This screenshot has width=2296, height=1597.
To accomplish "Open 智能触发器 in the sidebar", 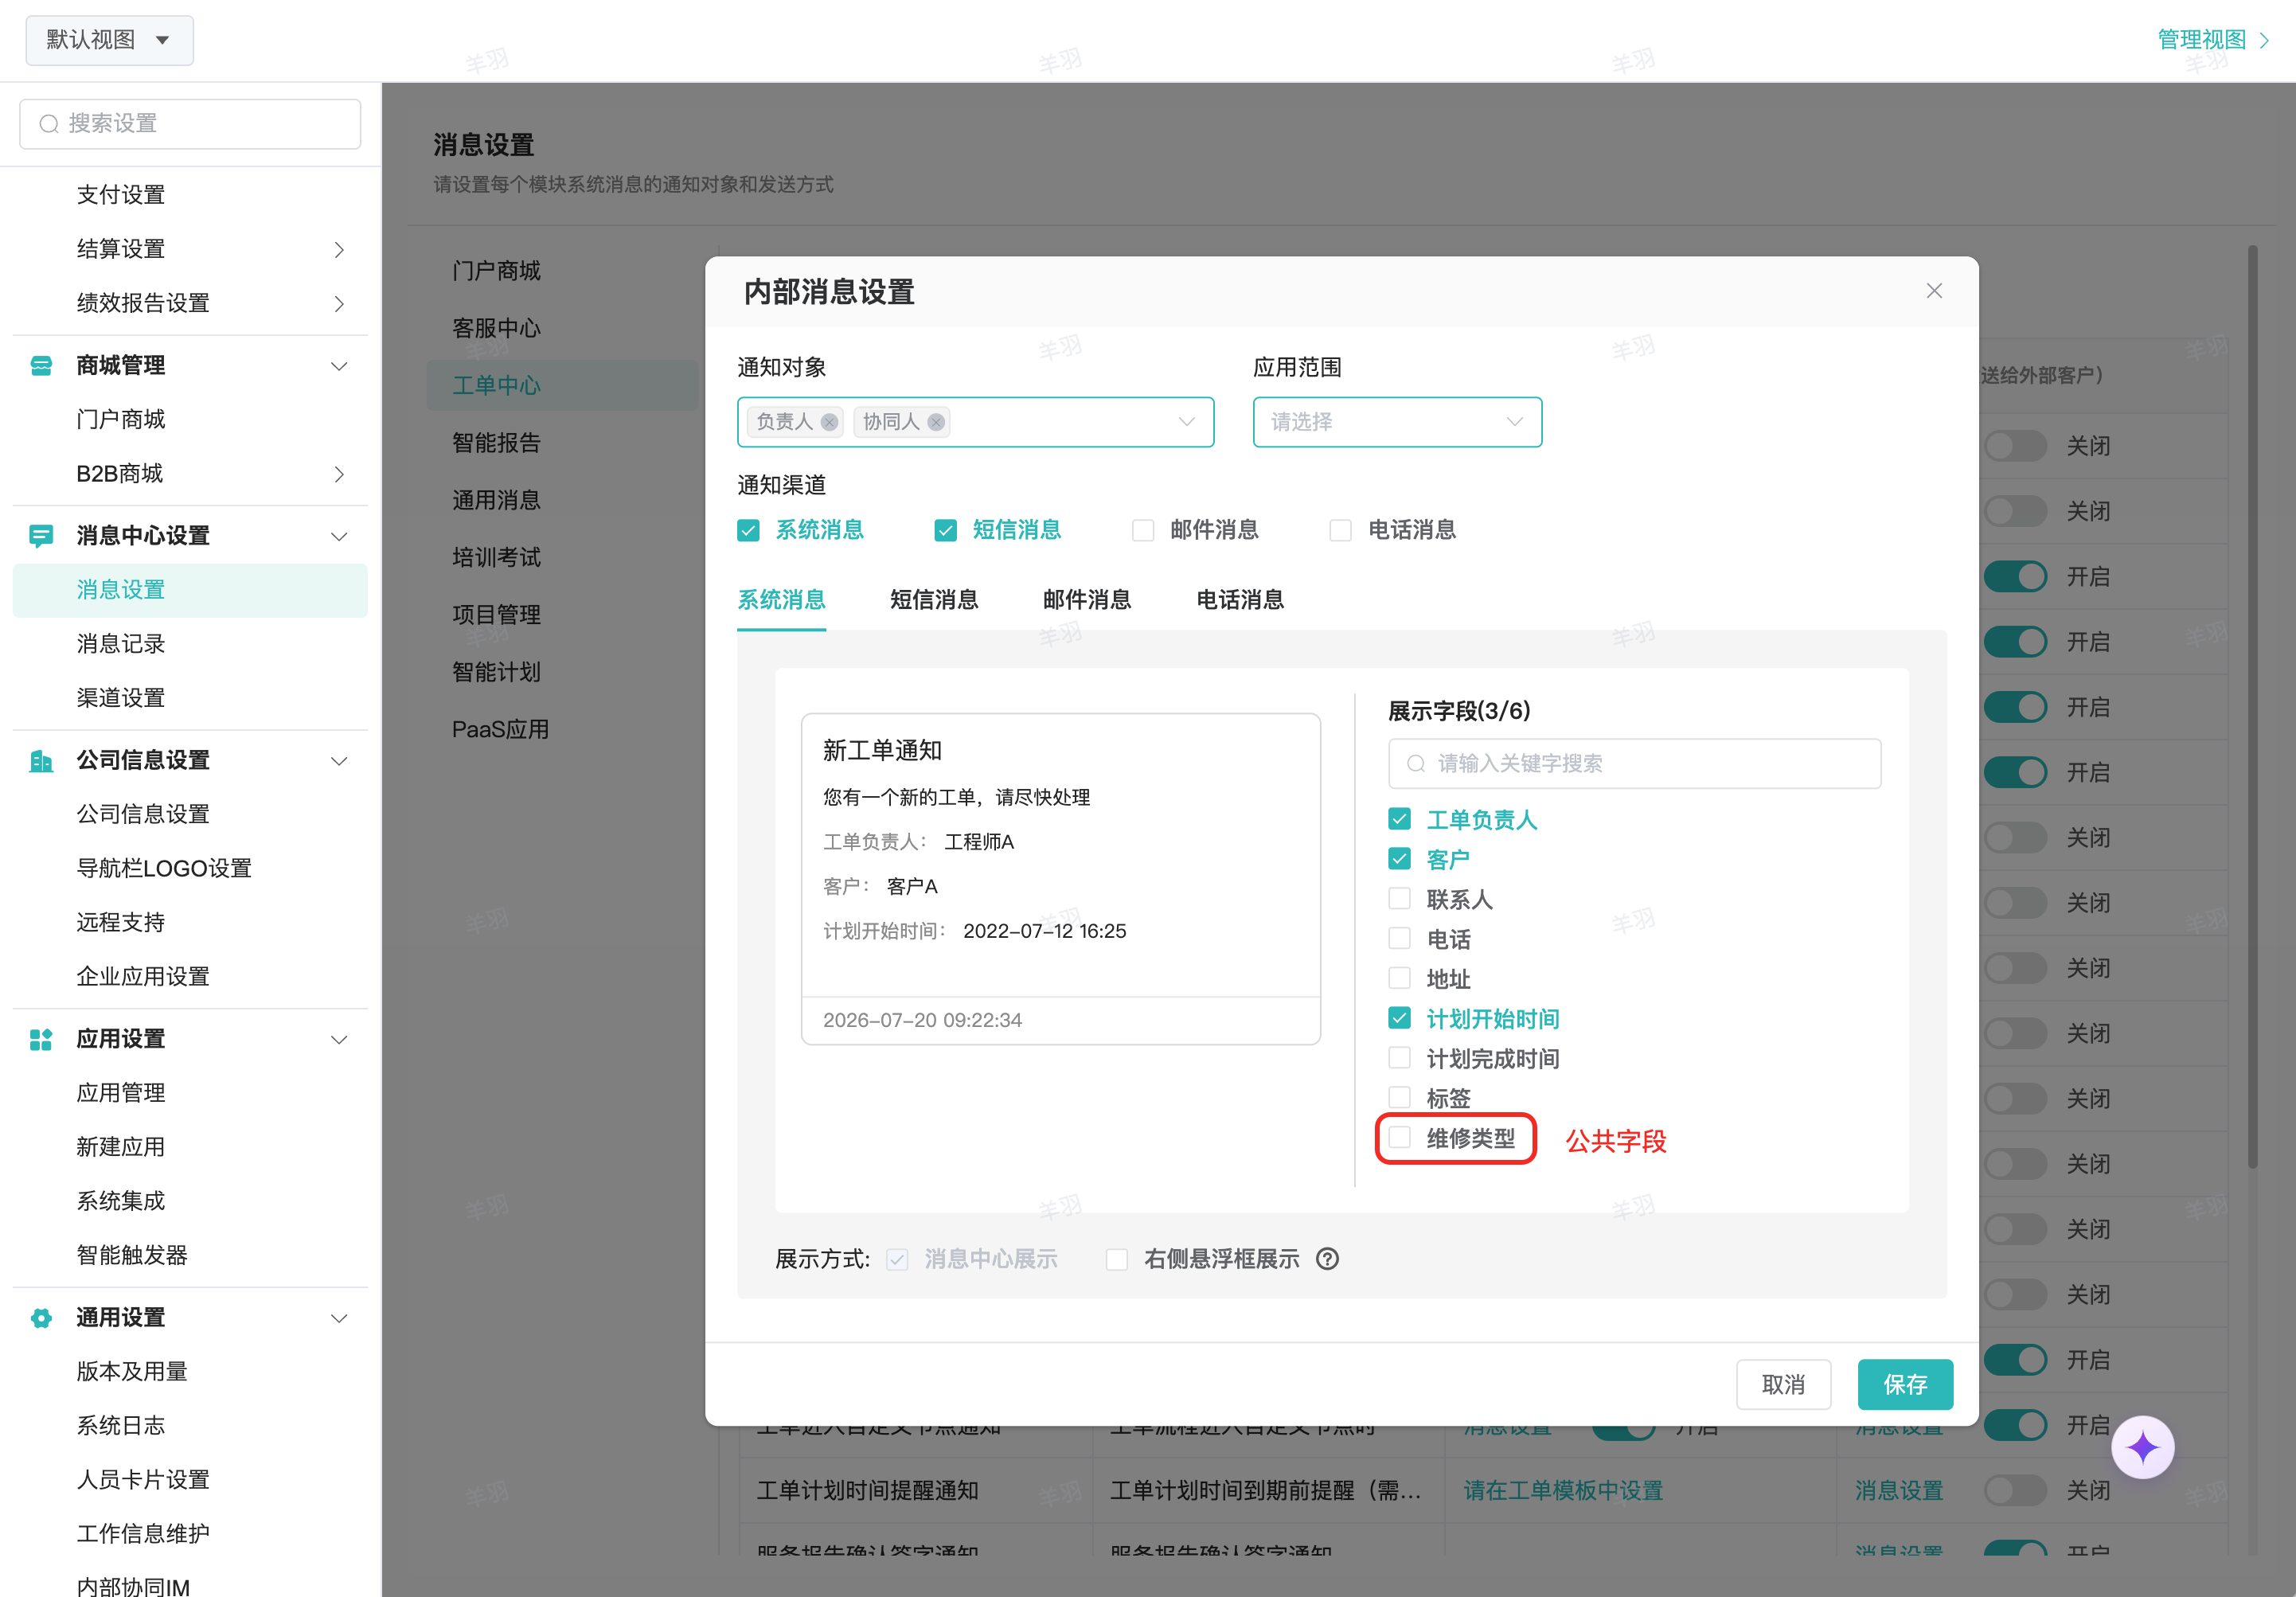I will [132, 1255].
